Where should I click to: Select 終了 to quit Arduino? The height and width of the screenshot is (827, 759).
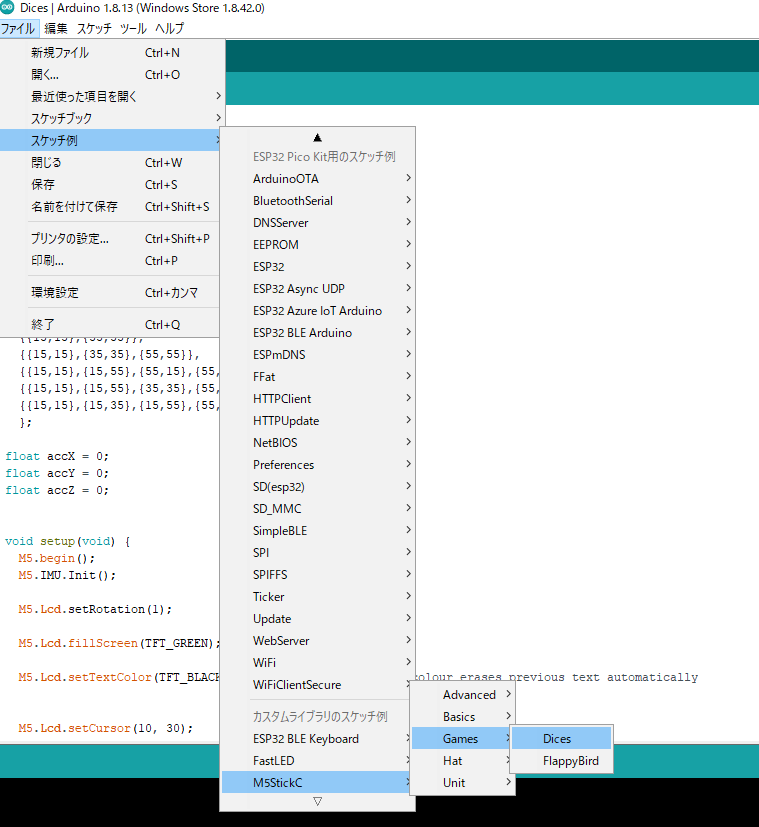(x=110, y=325)
